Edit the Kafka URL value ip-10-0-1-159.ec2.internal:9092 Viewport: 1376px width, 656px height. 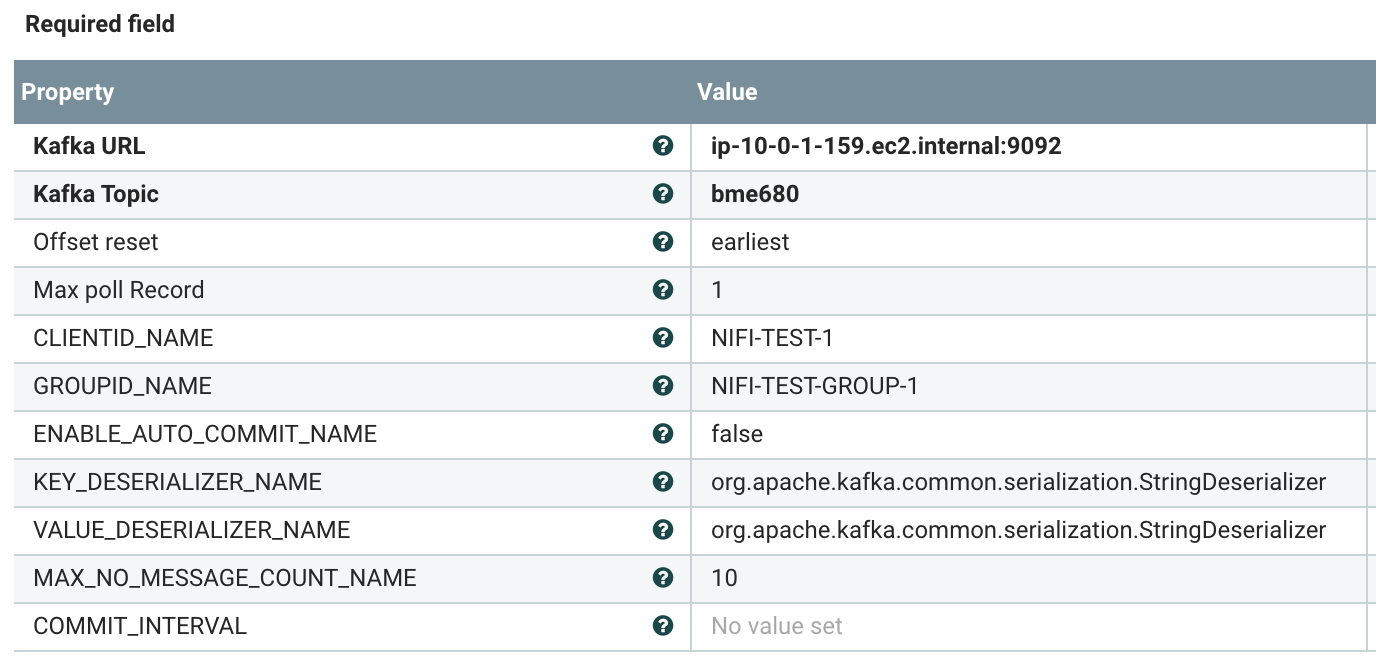pyautogui.click(x=886, y=146)
